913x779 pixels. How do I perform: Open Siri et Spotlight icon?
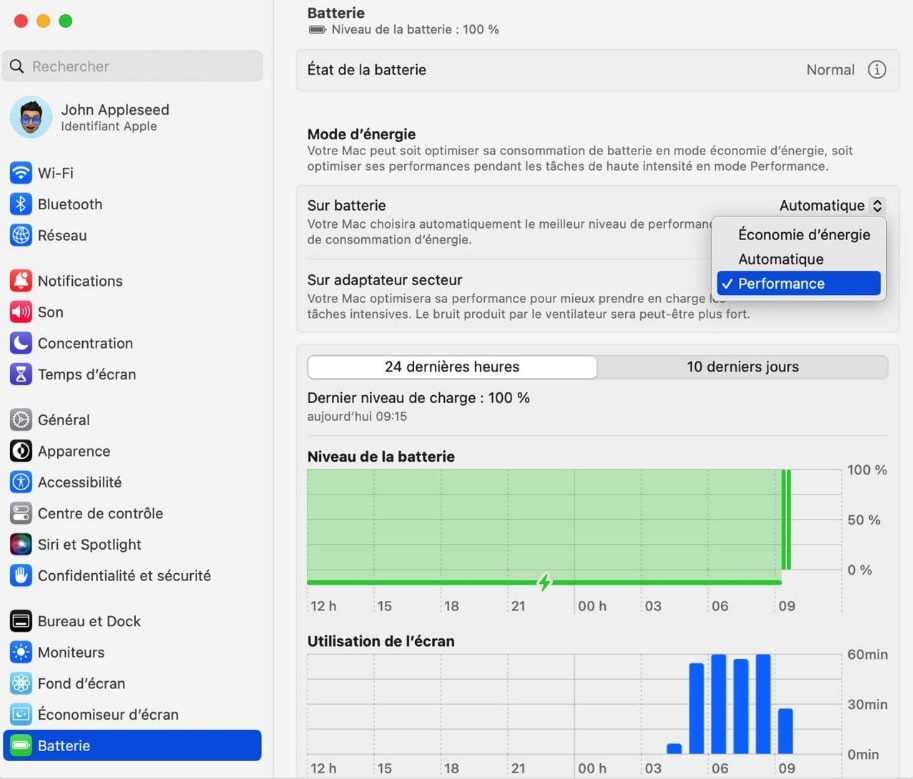pyautogui.click(x=21, y=544)
